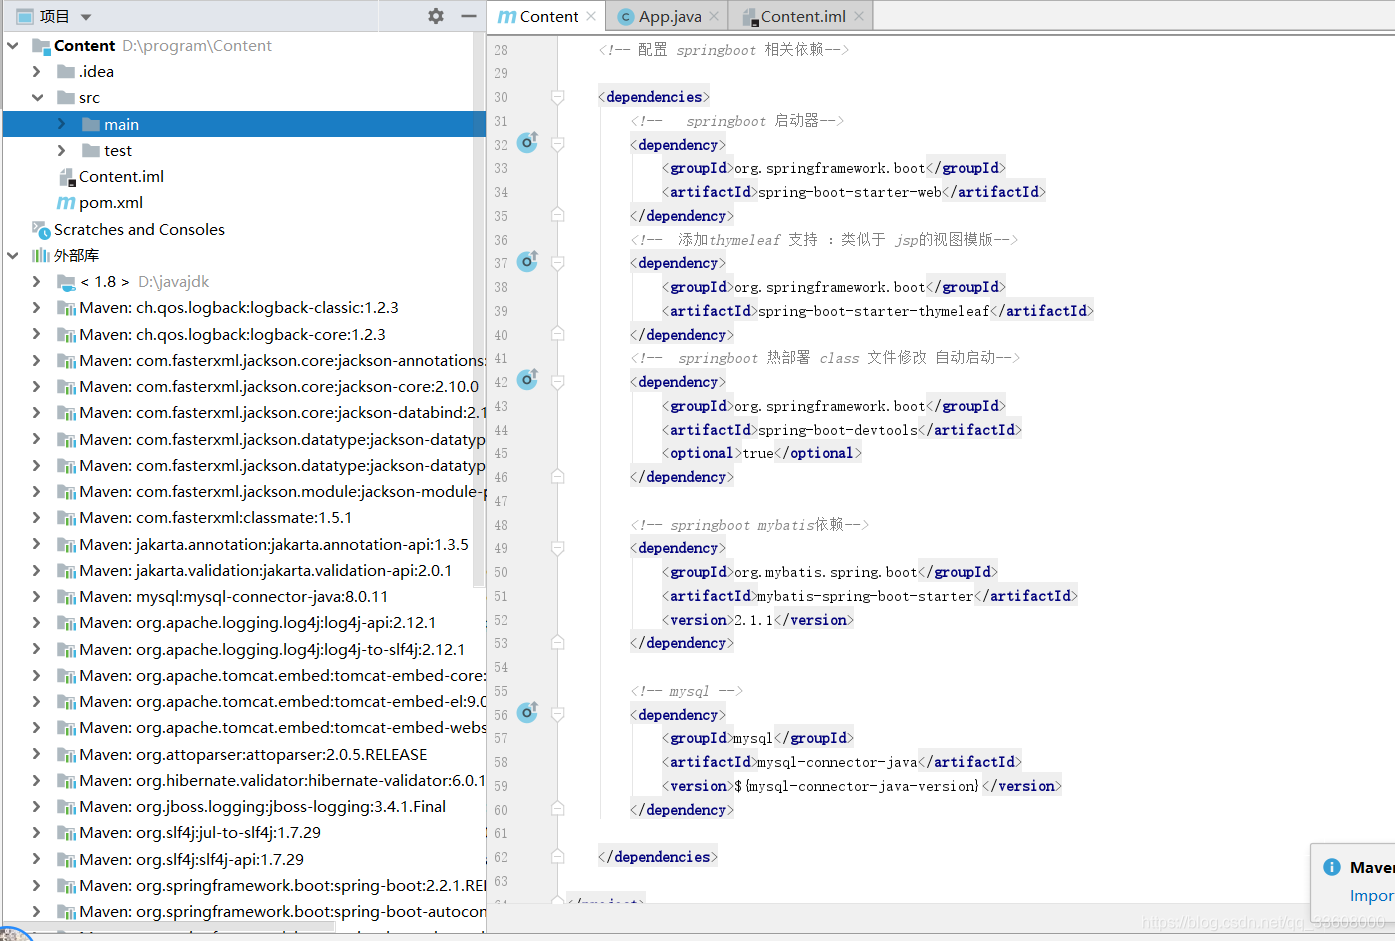Click the jackson-core:2.10.0 library icon
The image size is (1395, 941).
(x=66, y=387)
